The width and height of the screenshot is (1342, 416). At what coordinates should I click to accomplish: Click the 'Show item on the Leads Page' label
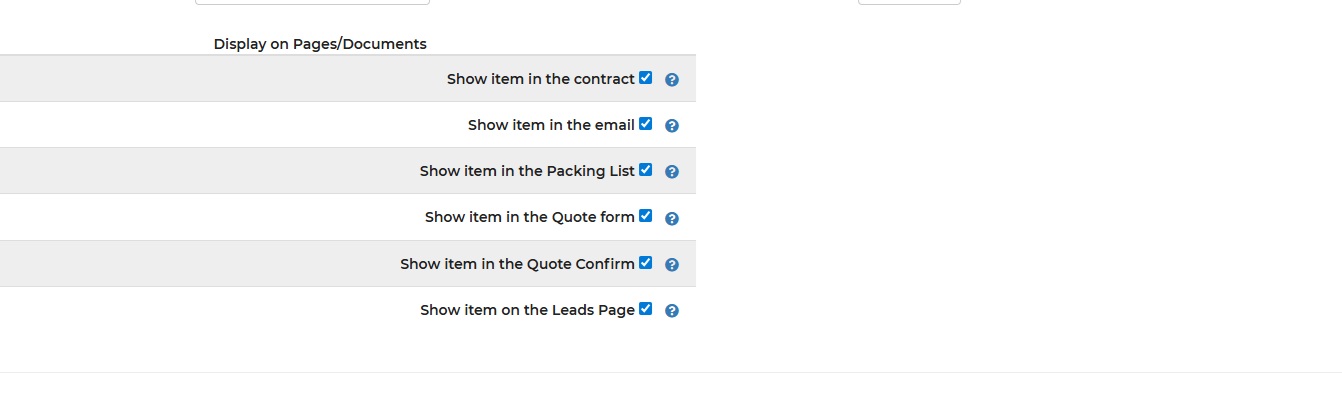tap(527, 310)
